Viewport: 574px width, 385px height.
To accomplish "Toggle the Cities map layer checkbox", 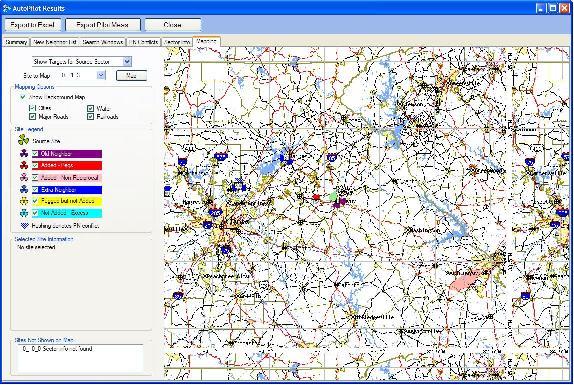I will pyautogui.click(x=32, y=108).
